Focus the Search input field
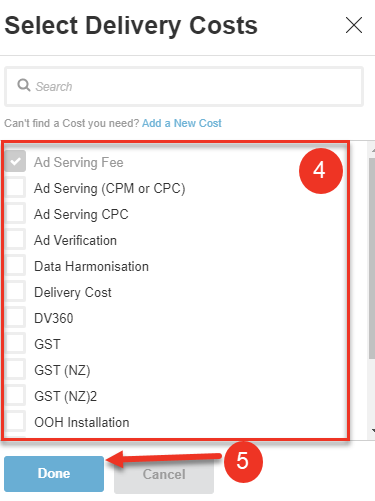Screen dimensions: 375x501 [x=184, y=87]
